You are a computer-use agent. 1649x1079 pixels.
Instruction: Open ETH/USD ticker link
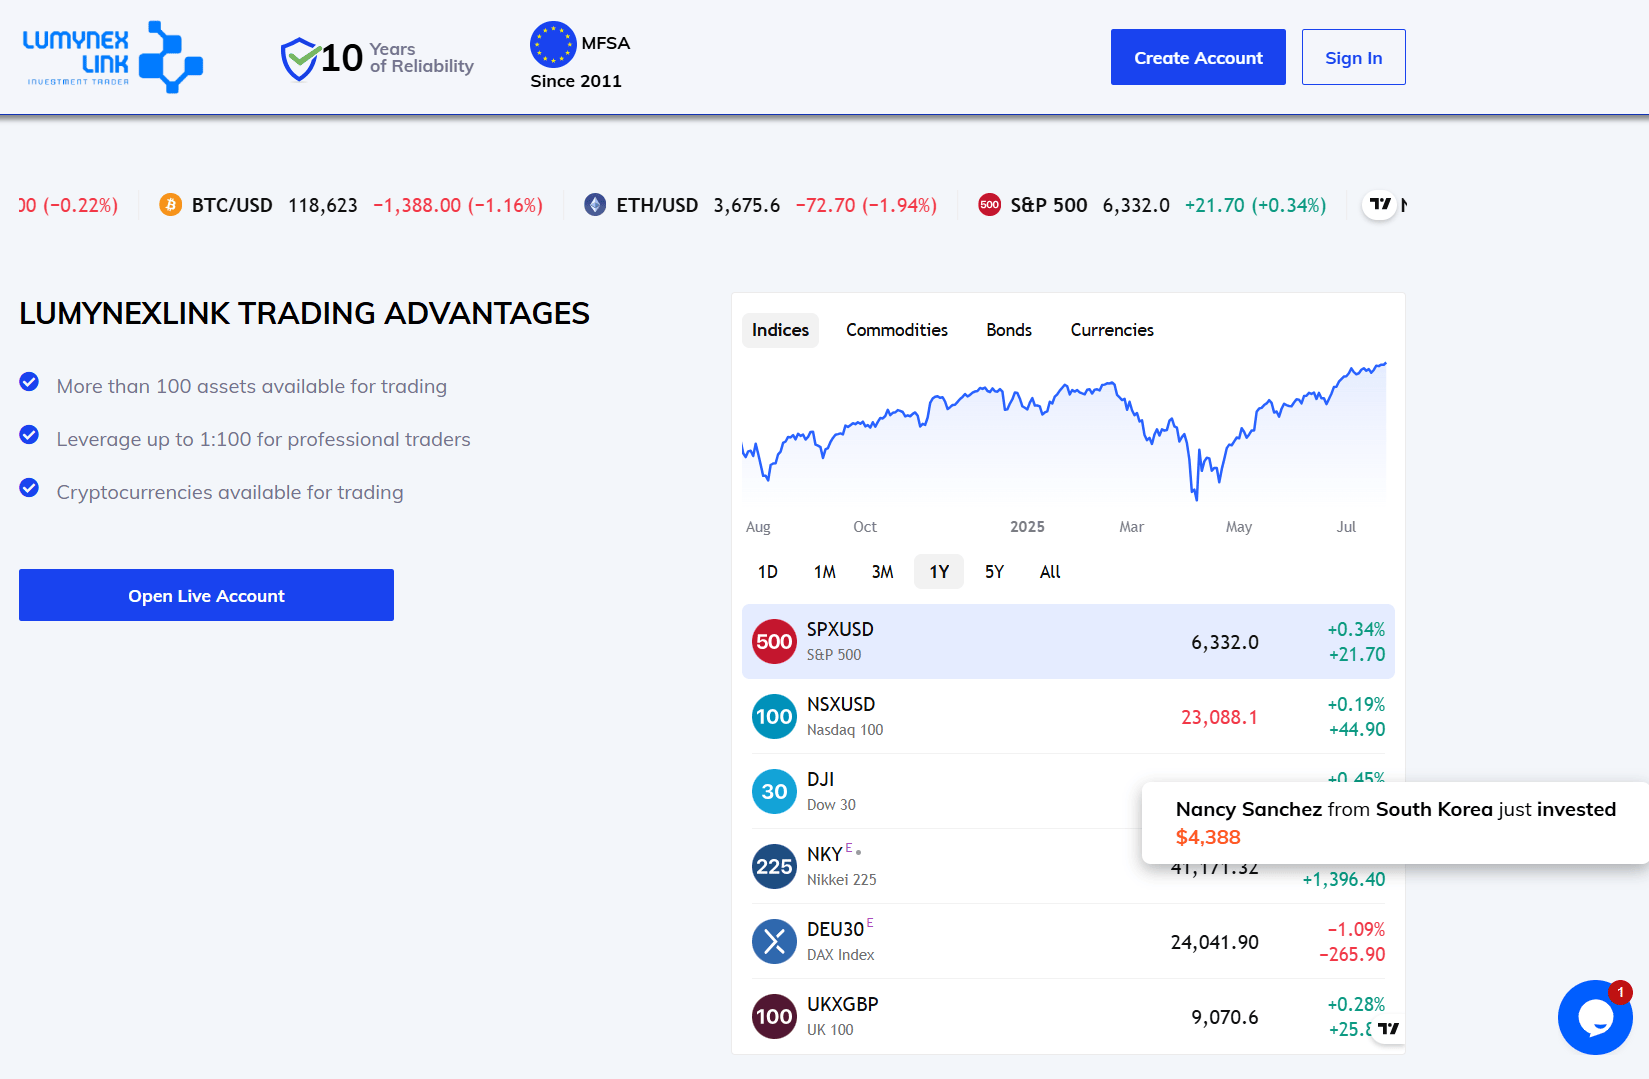point(761,205)
